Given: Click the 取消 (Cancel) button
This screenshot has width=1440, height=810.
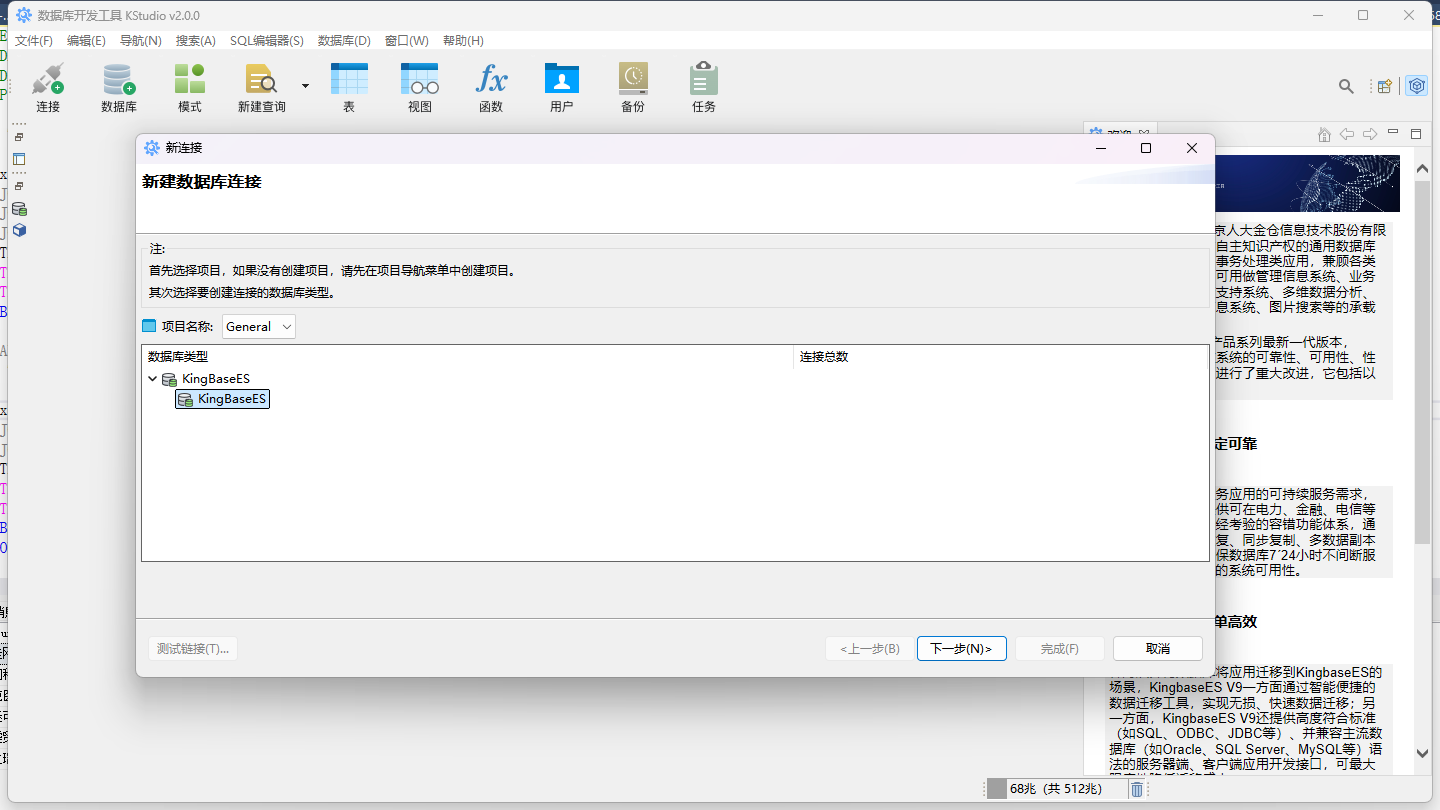Looking at the screenshot, I should (x=1157, y=648).
